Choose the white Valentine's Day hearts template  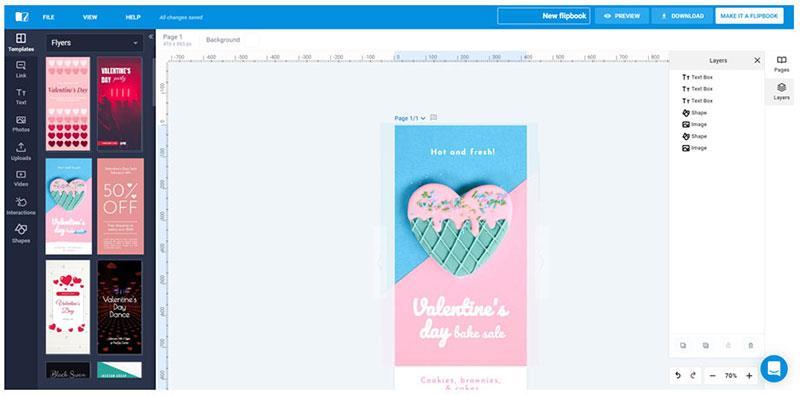68,307
